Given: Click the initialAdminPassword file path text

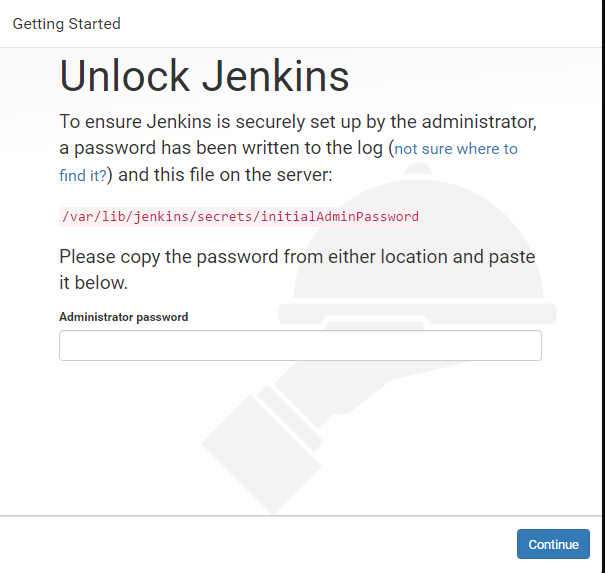Looking at the screenshot, I should [x=239, y=216].
